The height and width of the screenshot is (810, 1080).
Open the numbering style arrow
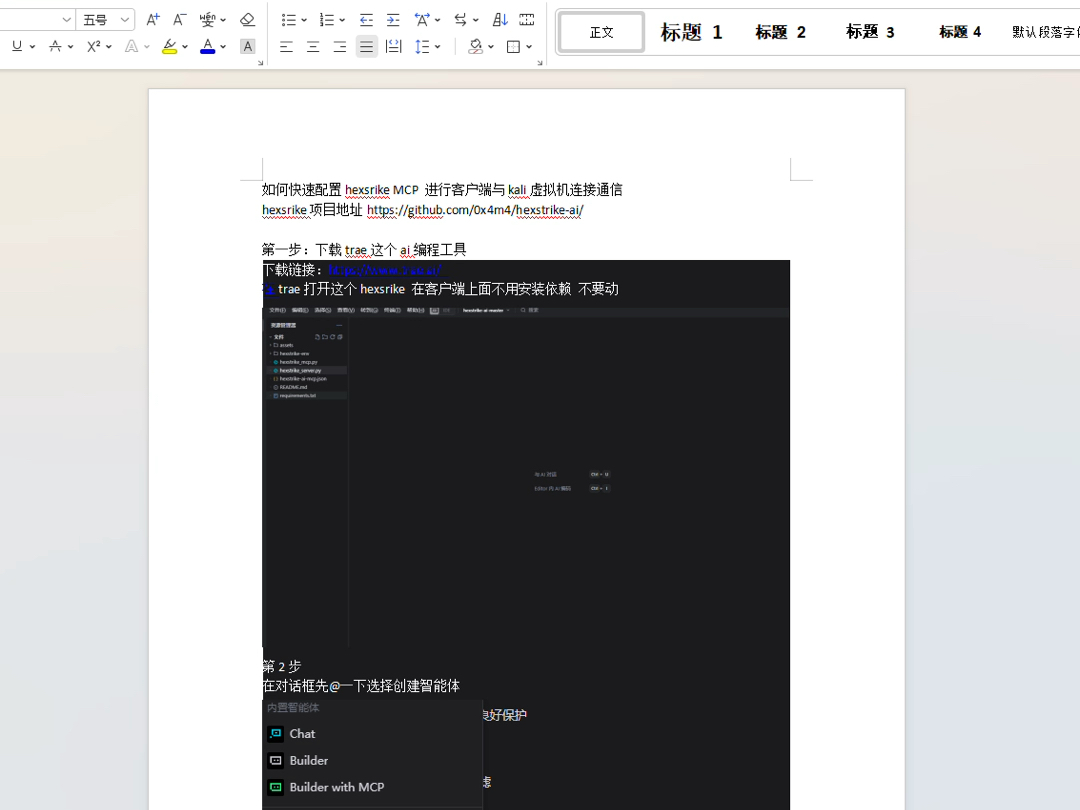click(342, 21)
